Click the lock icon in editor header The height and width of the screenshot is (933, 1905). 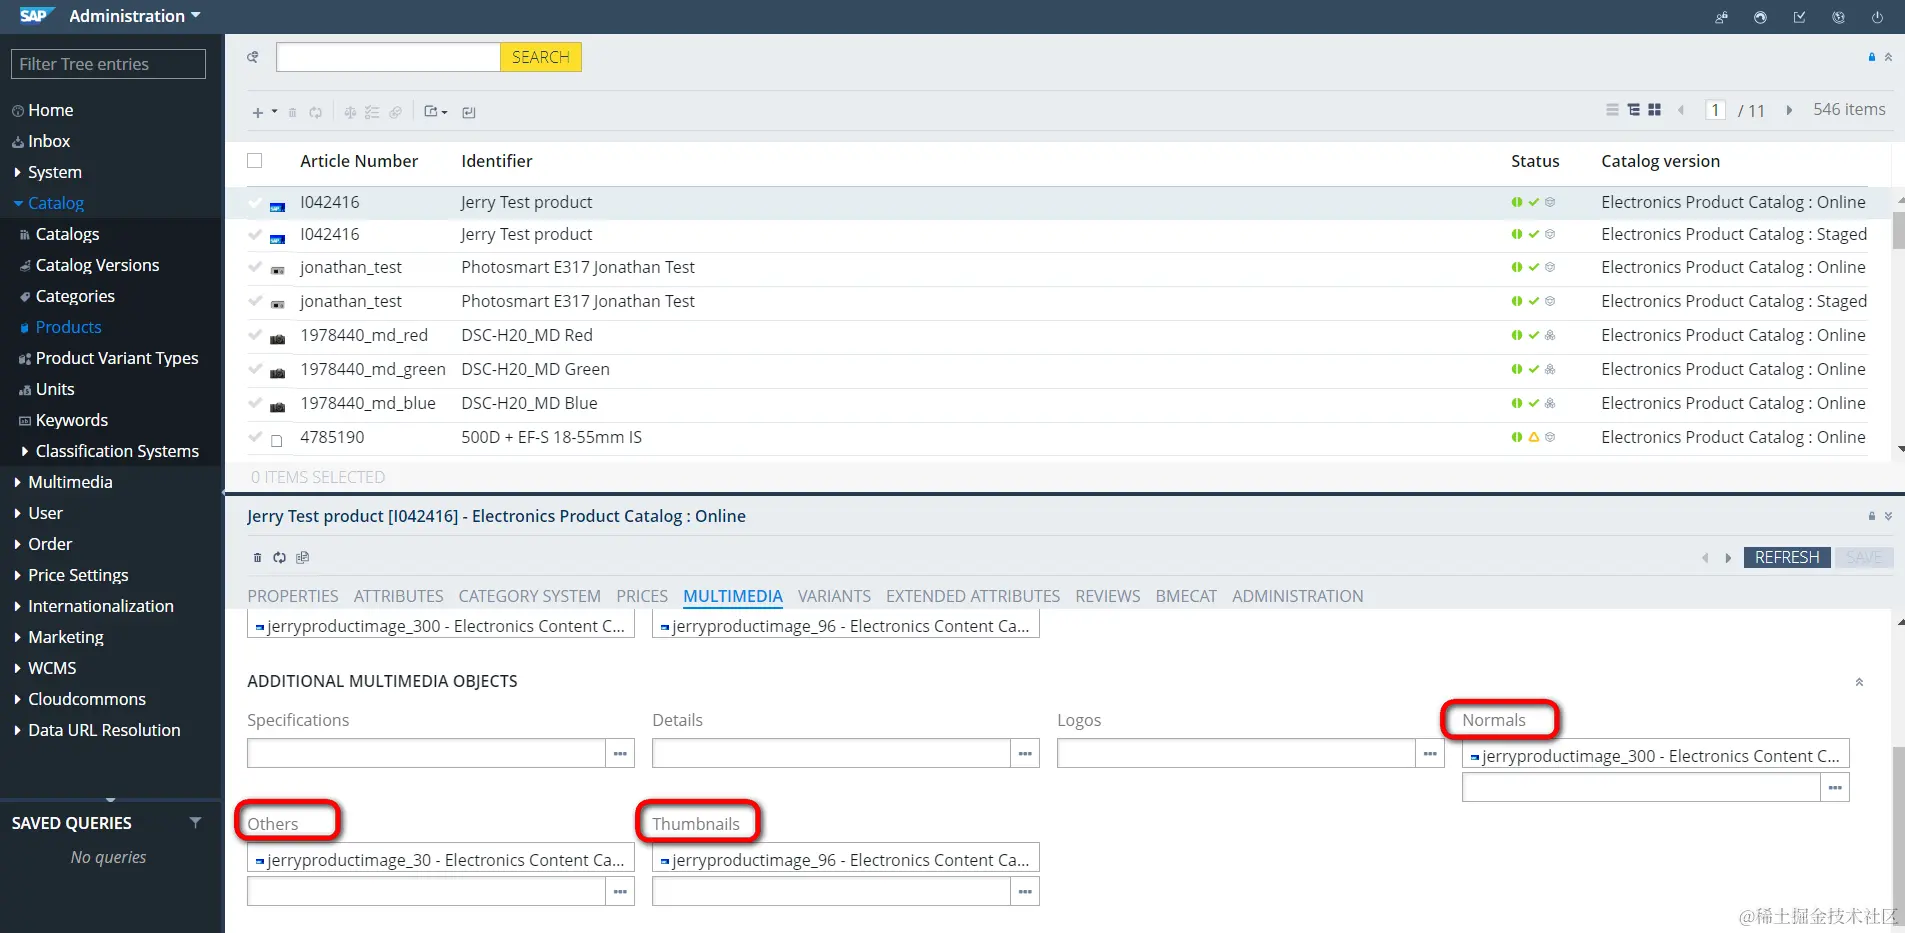(1871, 516)
